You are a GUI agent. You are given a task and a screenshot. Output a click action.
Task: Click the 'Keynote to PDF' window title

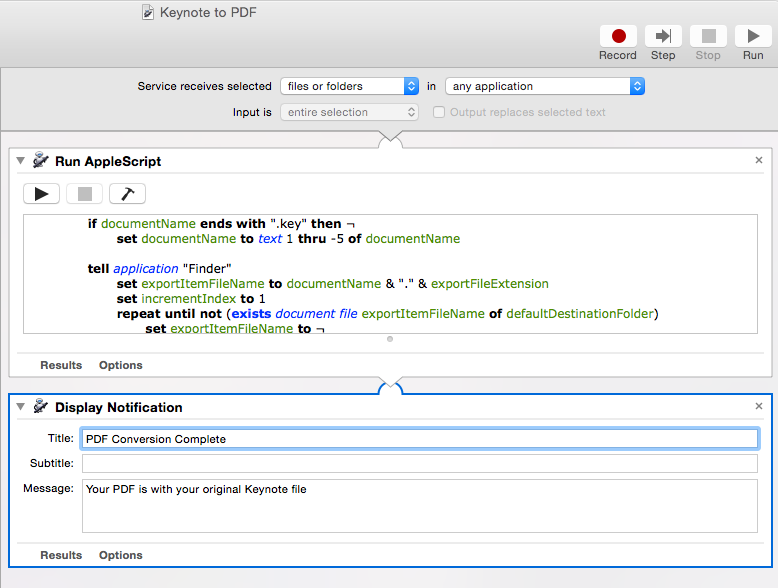click(x=208, y=12)
